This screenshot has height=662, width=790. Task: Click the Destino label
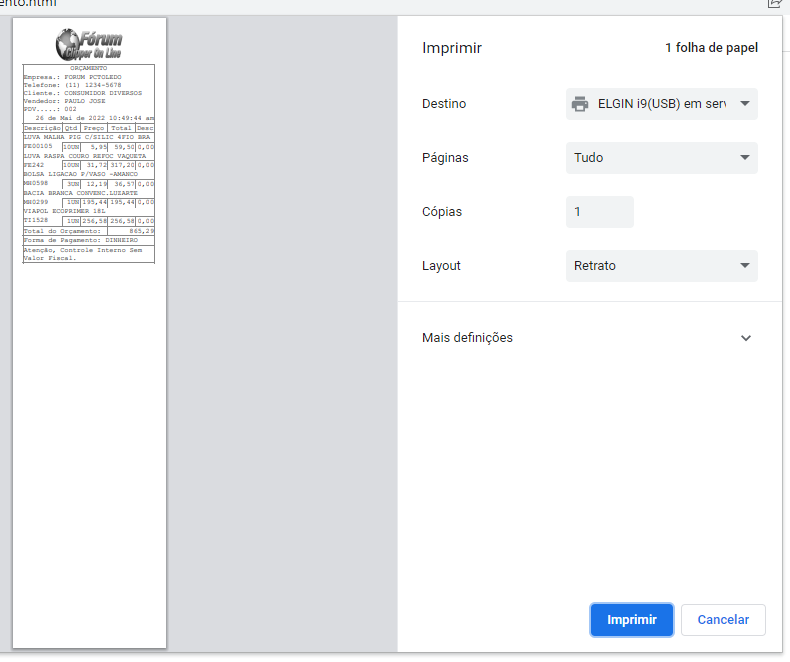click(x=444, y=104)
